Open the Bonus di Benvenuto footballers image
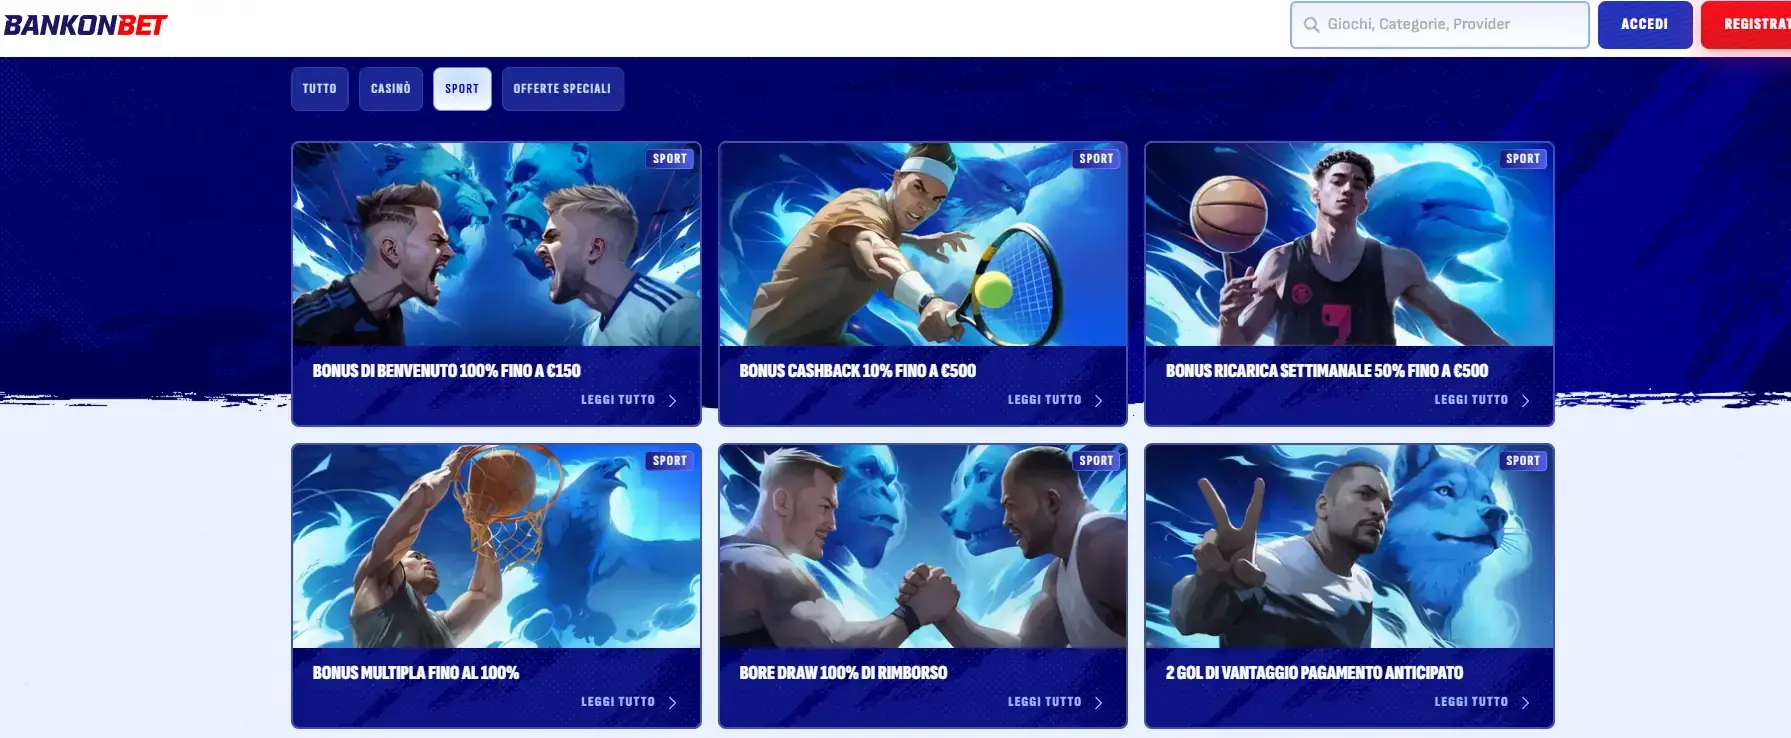This screenshot has height=738, width=1791. [x=496, y=245]
